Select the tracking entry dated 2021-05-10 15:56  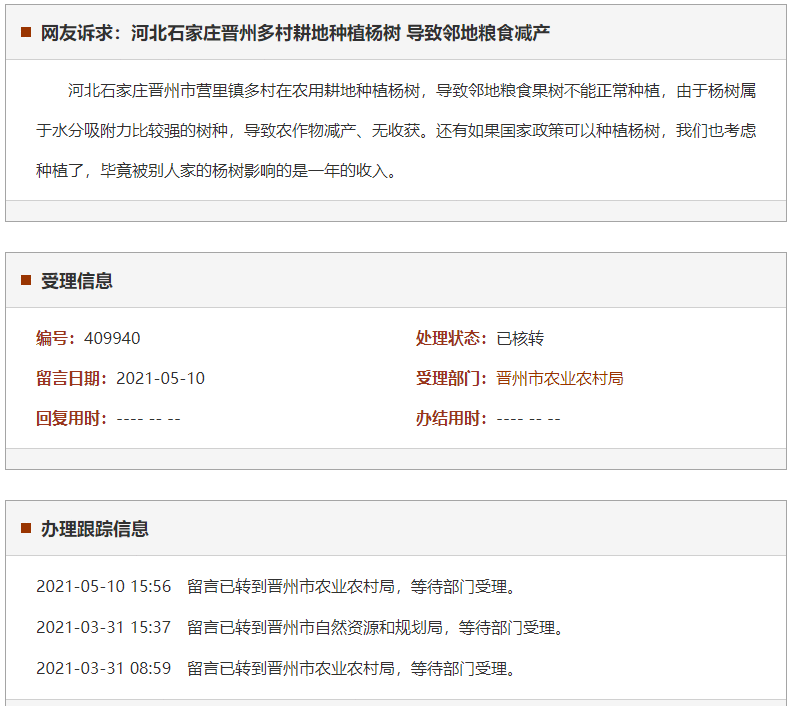click(276, 586)
